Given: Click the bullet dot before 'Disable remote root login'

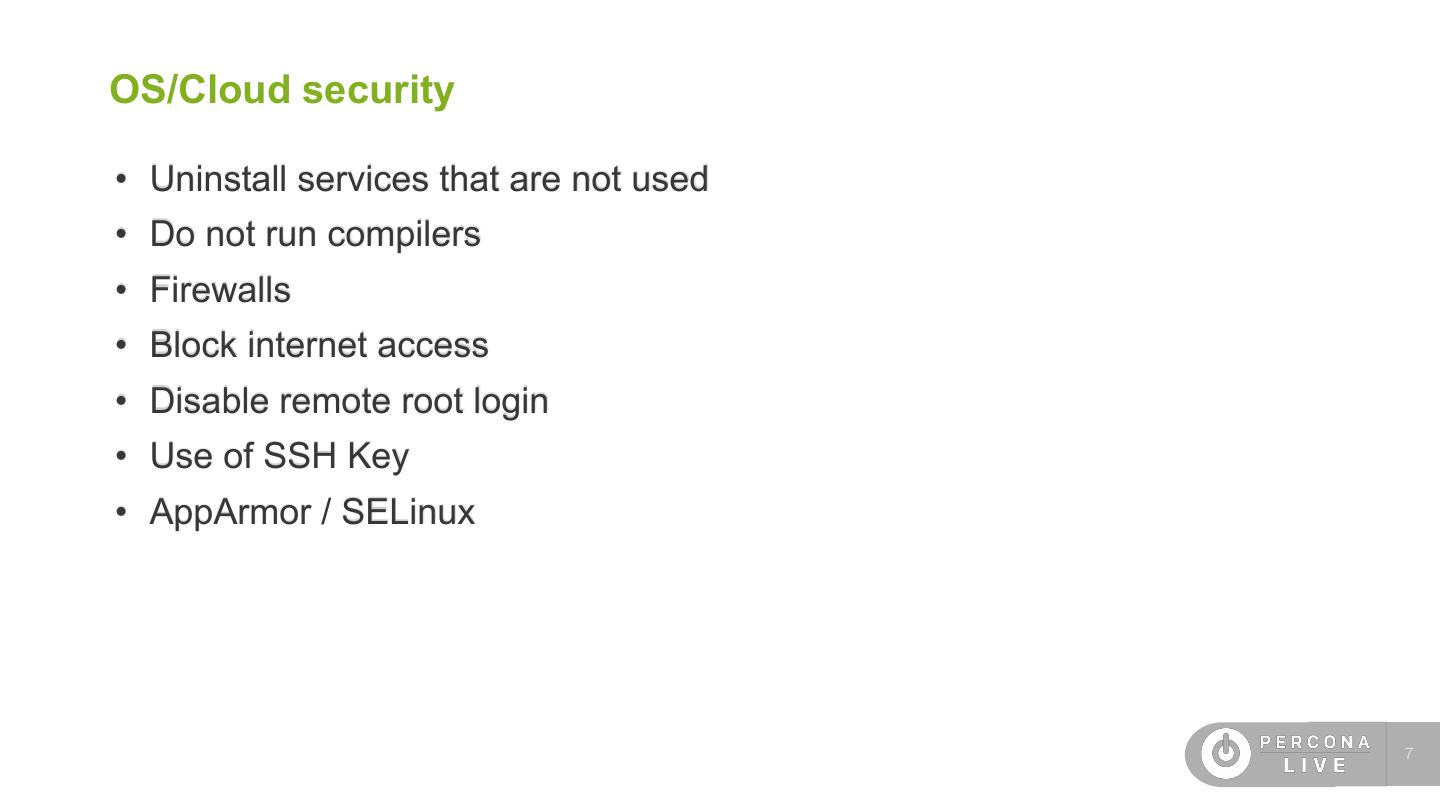Looking at the screenshot, I should pyautogui.click(x=122, y=402).
